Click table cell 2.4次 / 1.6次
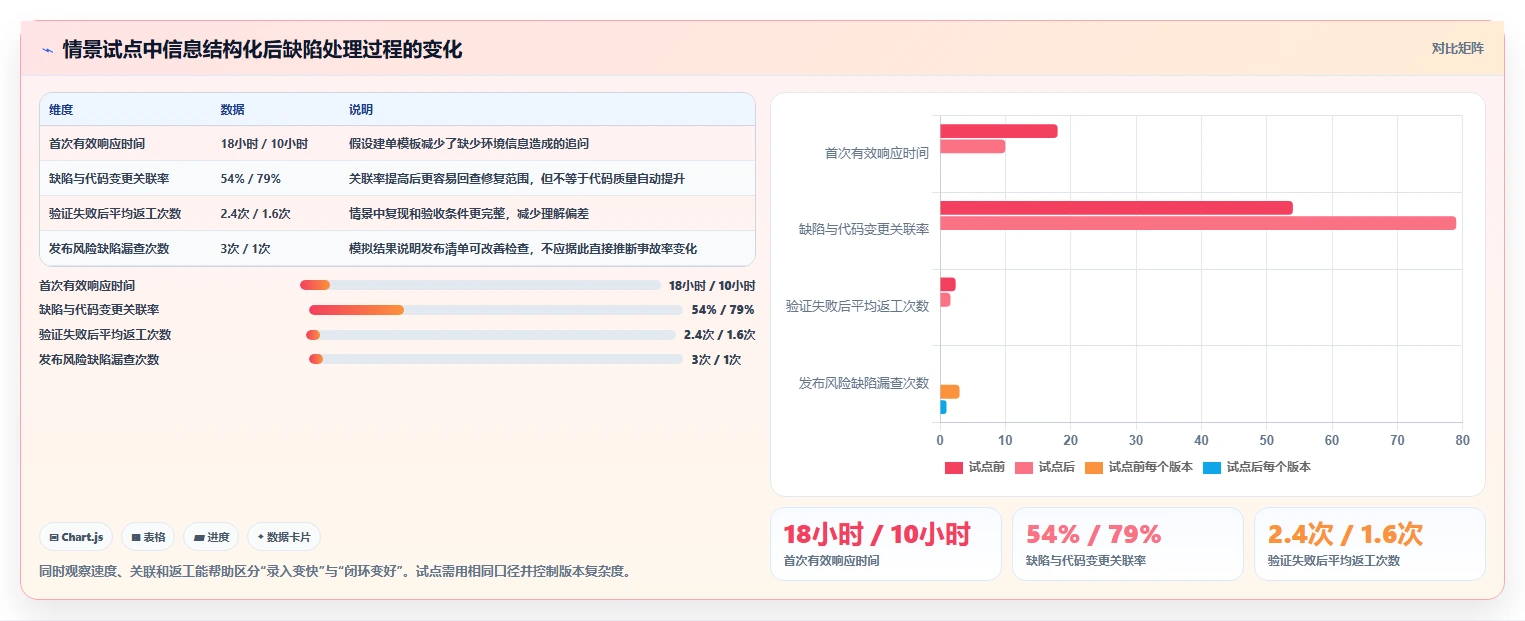 click(x=256, y=214)
